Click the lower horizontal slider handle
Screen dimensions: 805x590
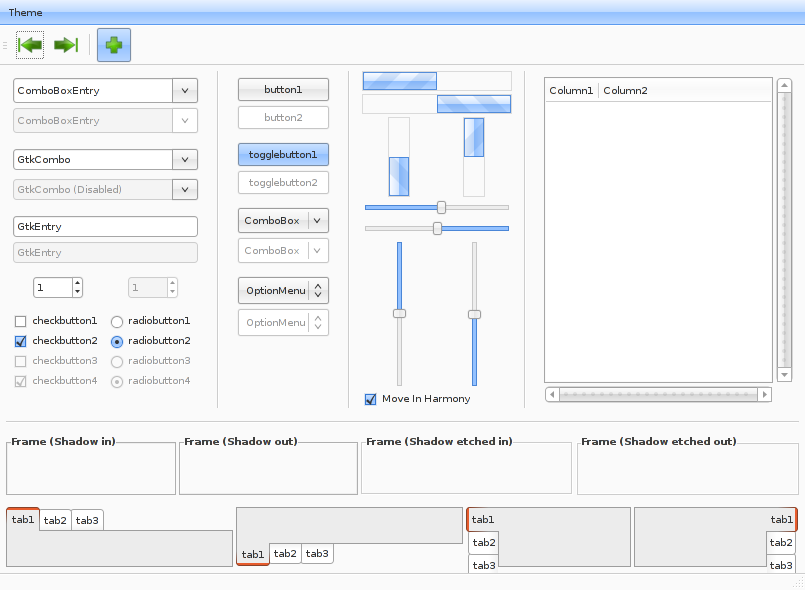click(437, 229)
